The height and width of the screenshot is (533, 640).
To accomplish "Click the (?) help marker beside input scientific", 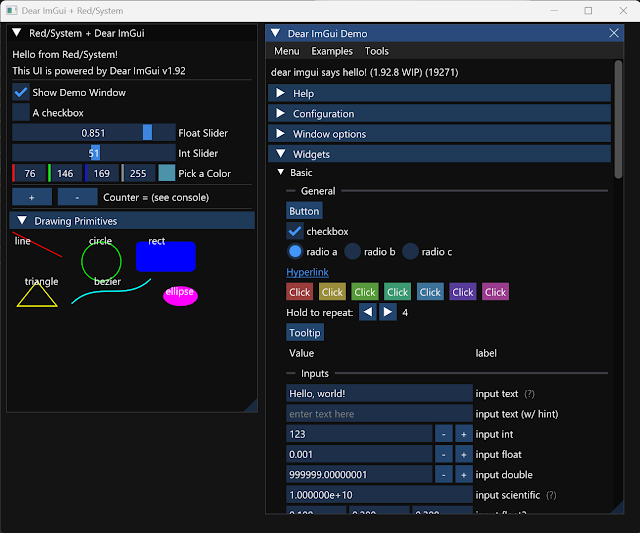I will pos(551,495).
